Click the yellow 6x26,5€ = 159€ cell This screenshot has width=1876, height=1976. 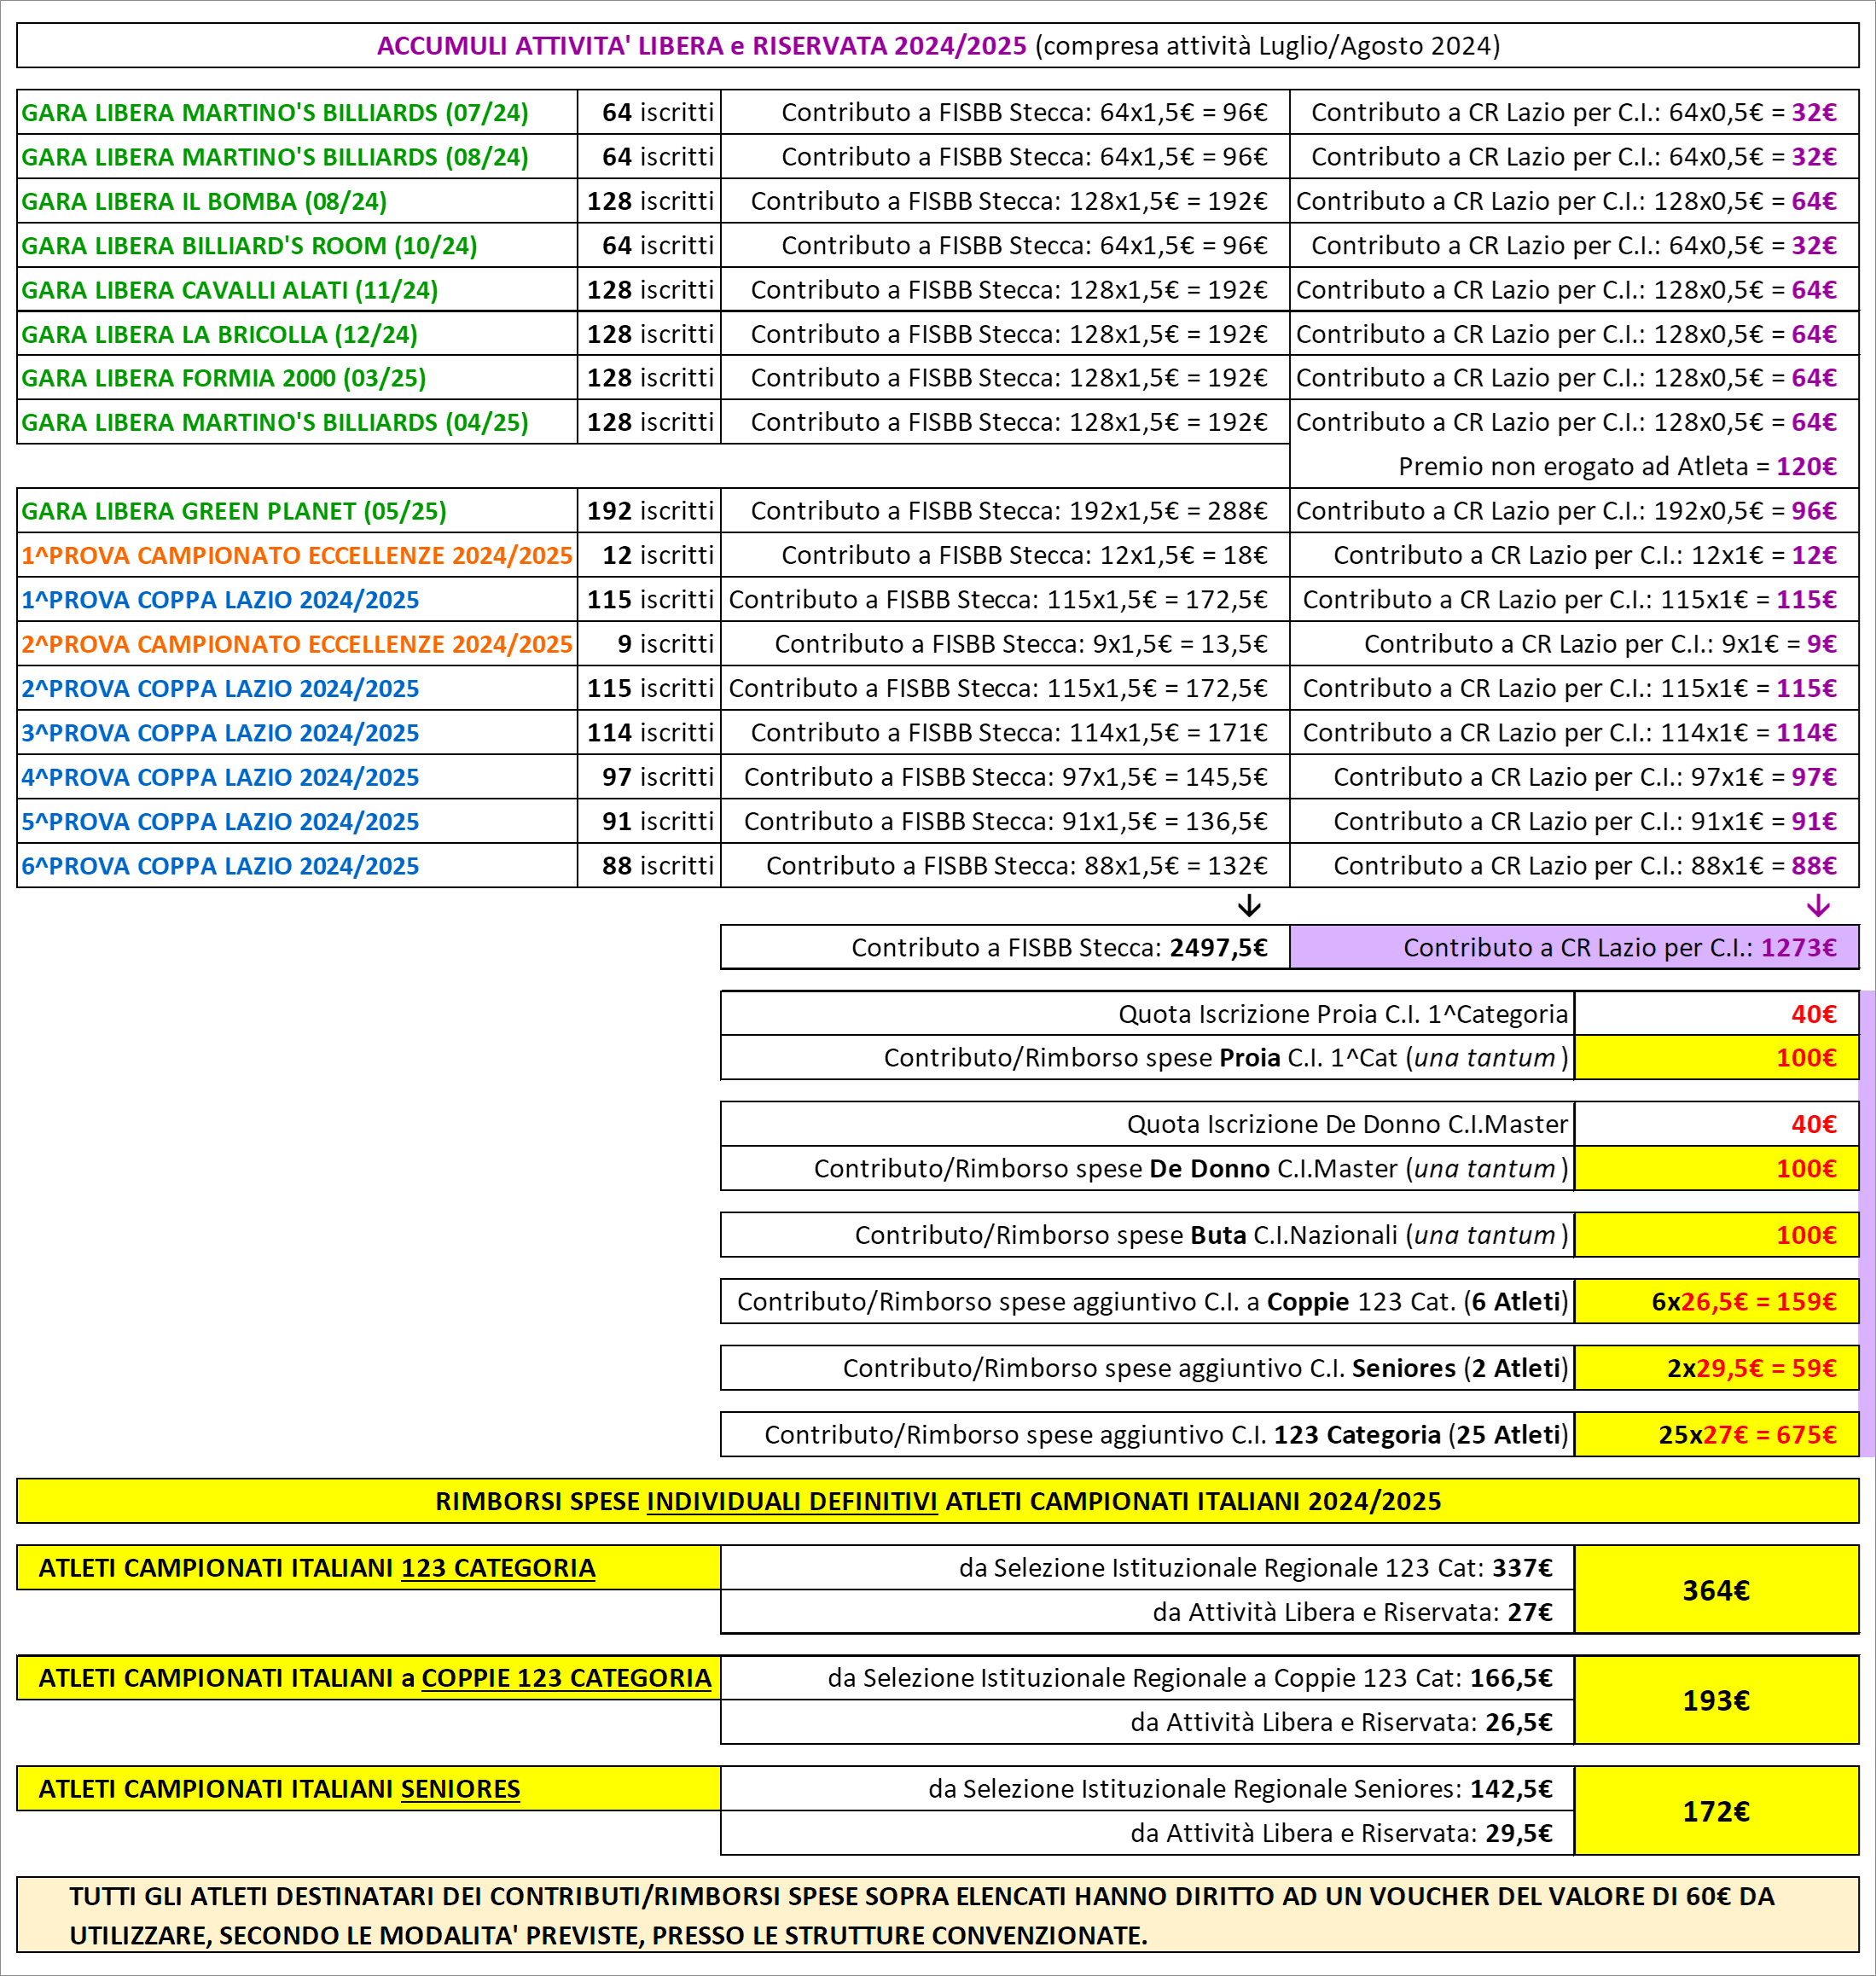(1716, 1302)
